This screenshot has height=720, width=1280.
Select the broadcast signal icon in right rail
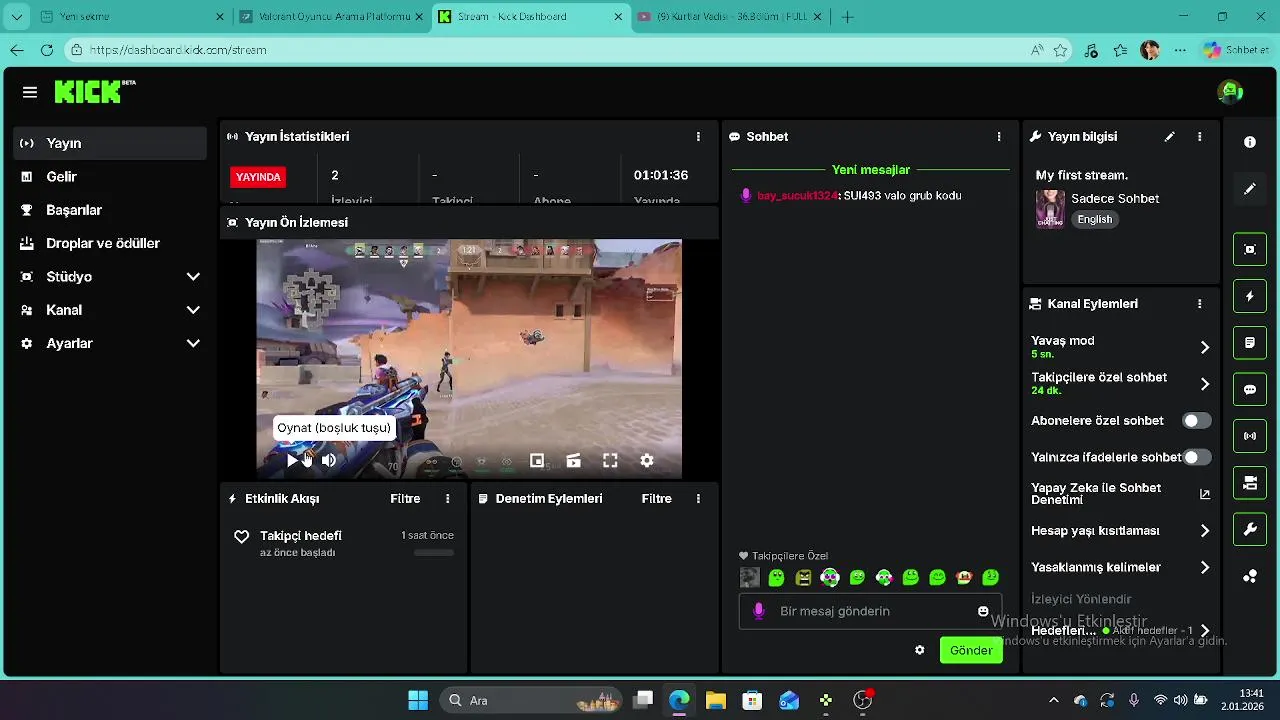1250,436
